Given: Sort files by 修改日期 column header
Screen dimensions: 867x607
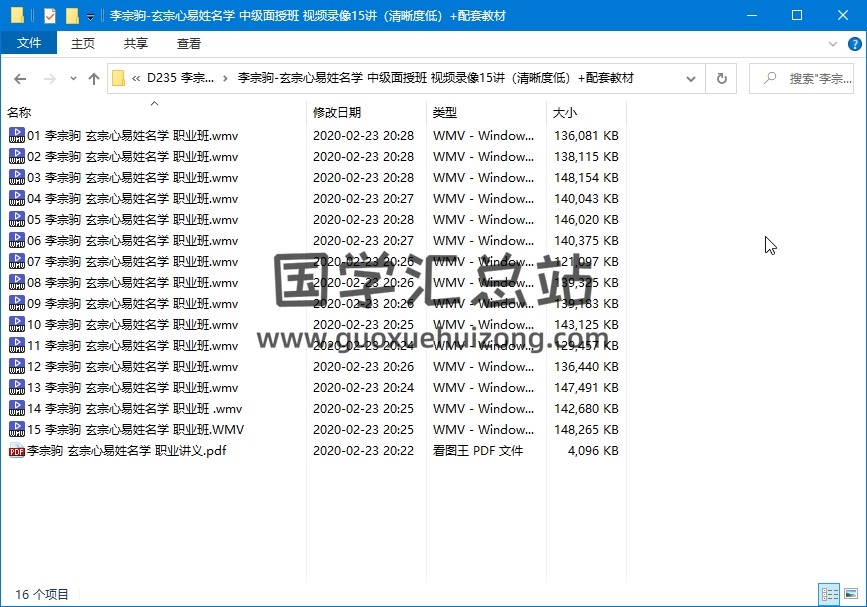Looking at the screenshot, I should pos(337,113).
